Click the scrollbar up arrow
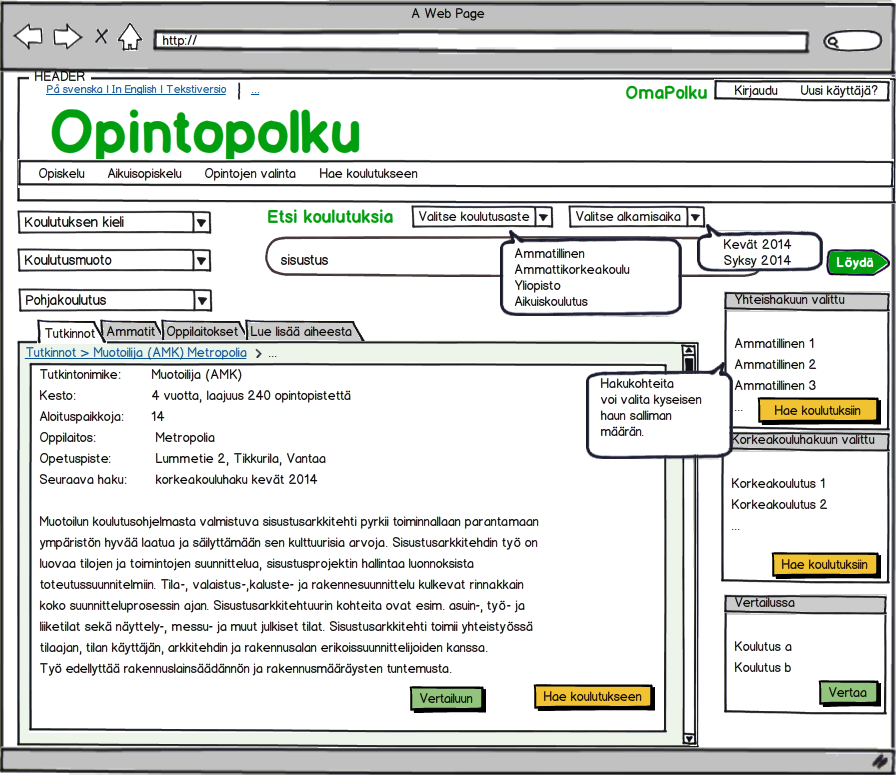This screenshot has height=775, width=896. pyautogui.click(x=689, y=350)
